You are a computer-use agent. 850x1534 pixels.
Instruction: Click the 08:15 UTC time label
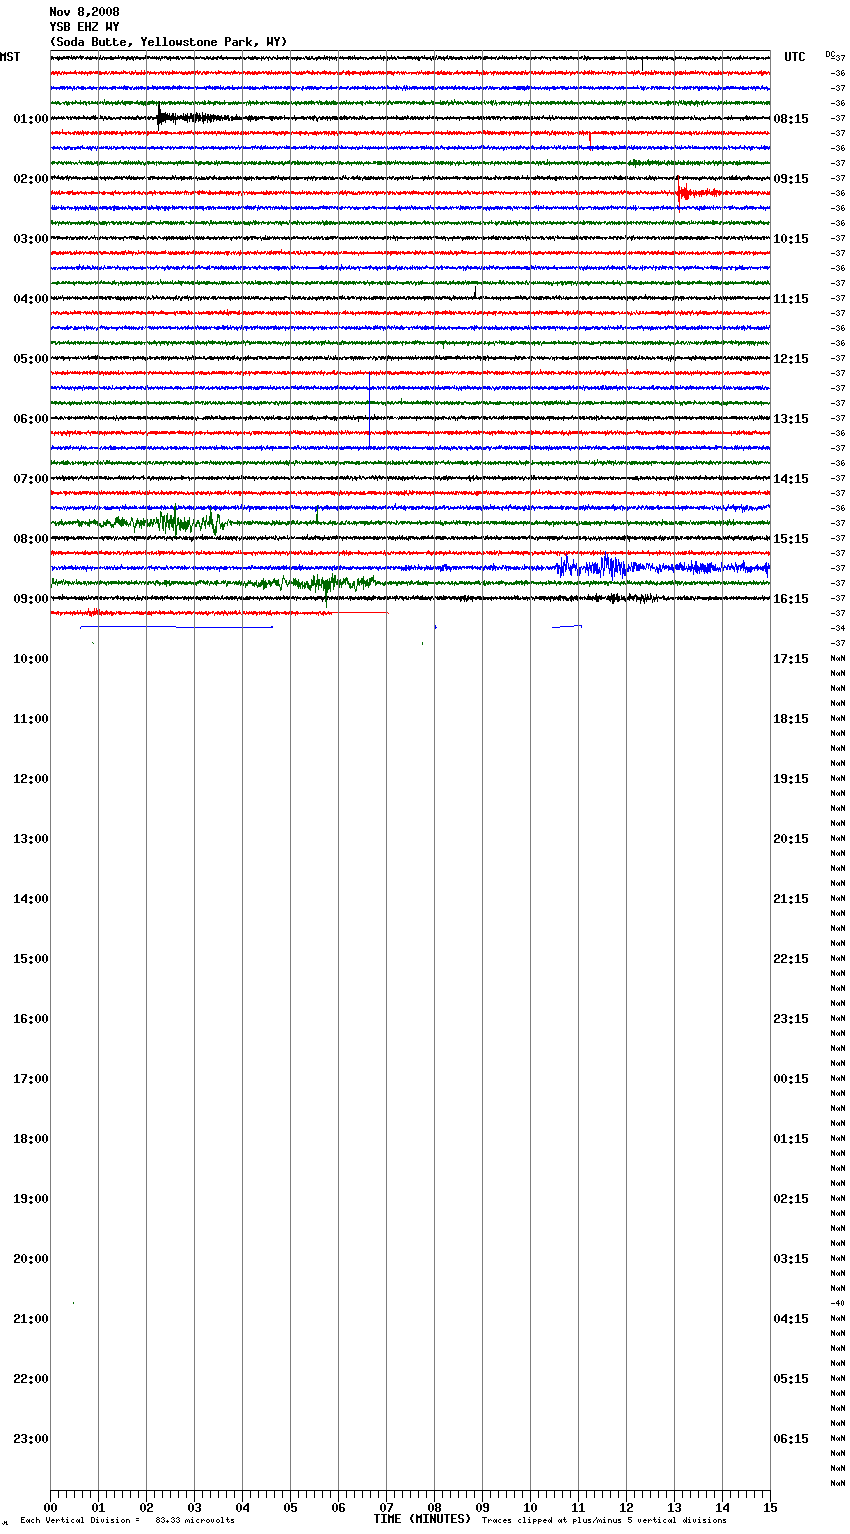pos(791,119)
